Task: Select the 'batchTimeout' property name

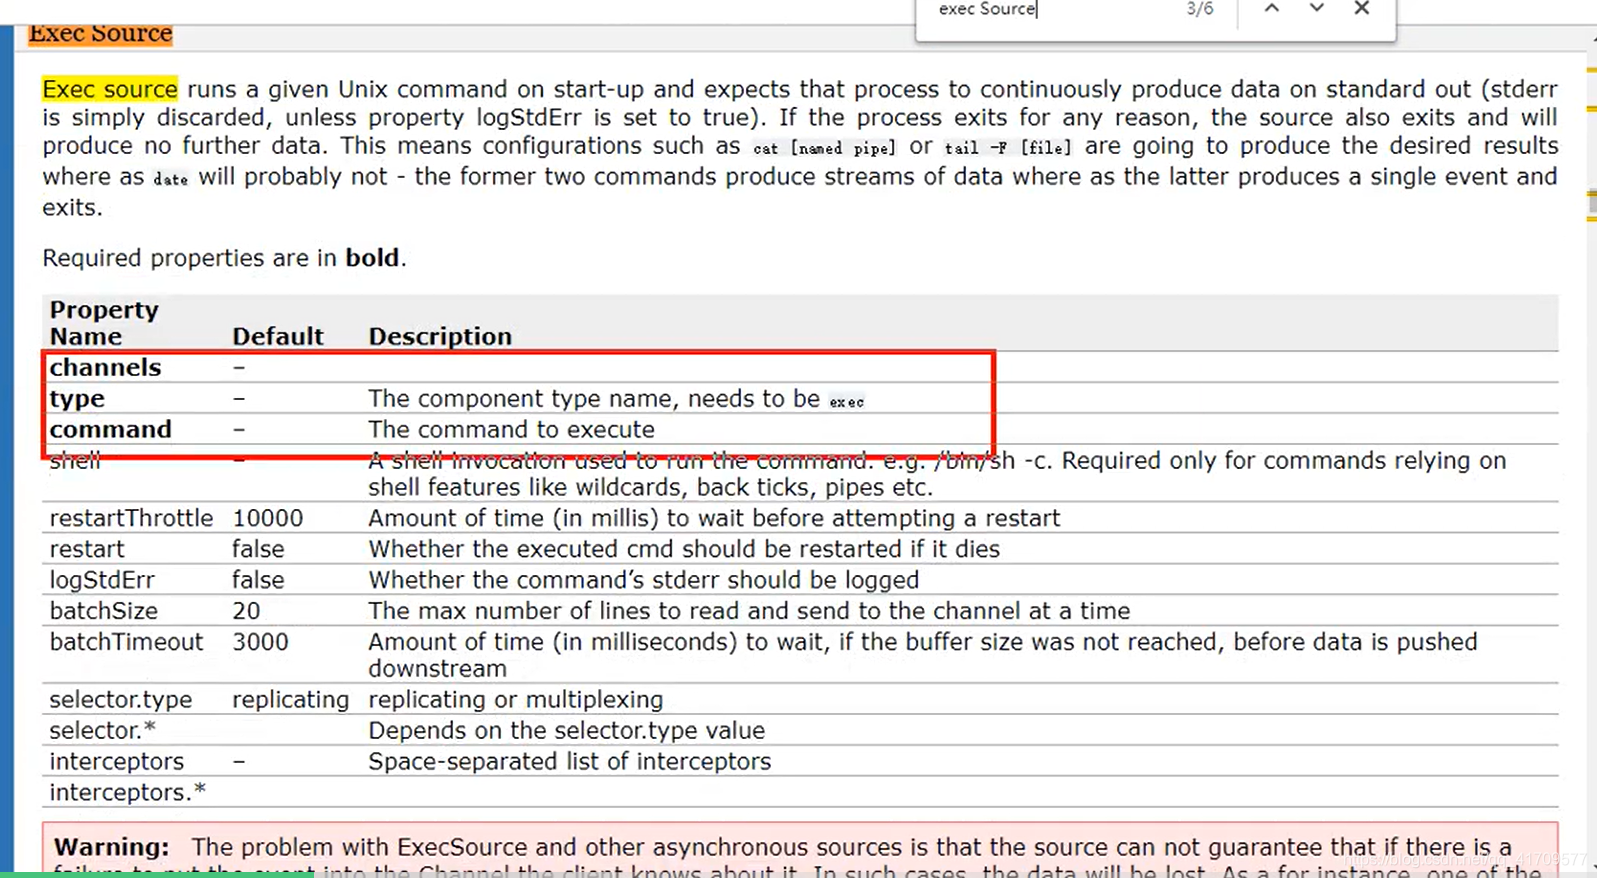Action: pos(126,642)
